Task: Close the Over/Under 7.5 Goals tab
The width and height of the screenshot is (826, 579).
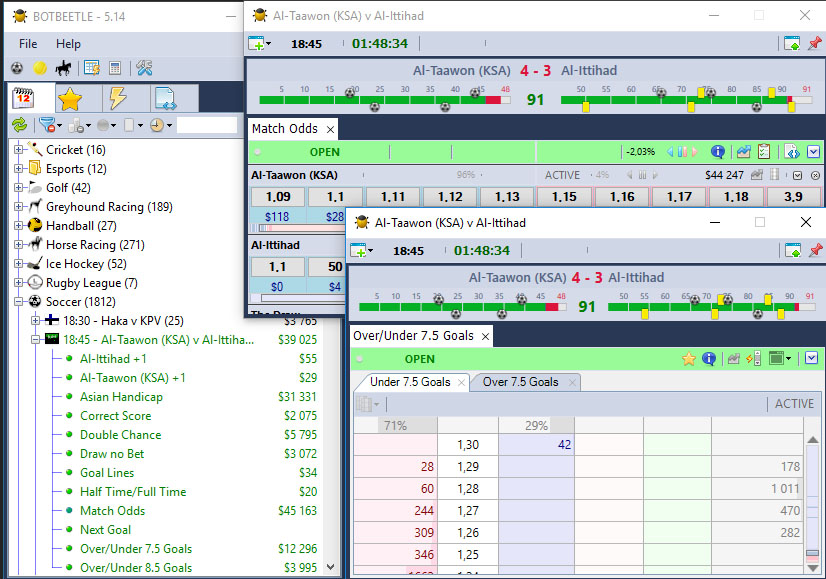Action: tap(485, 336)
